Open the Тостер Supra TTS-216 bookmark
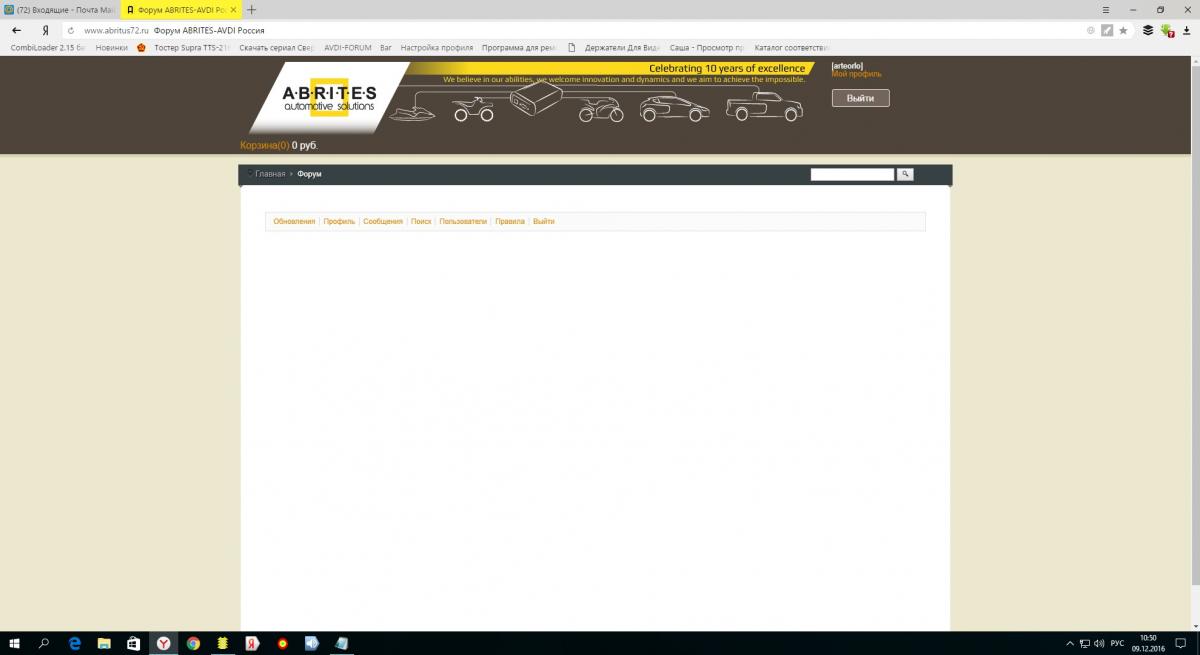This screenshot has width=1200, height=655. [184, 47]
